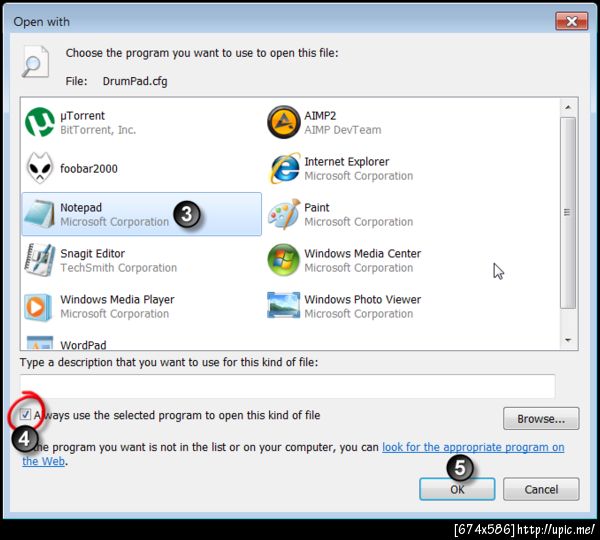Choose the Windows Photo Viewer icon

[284, 305]
